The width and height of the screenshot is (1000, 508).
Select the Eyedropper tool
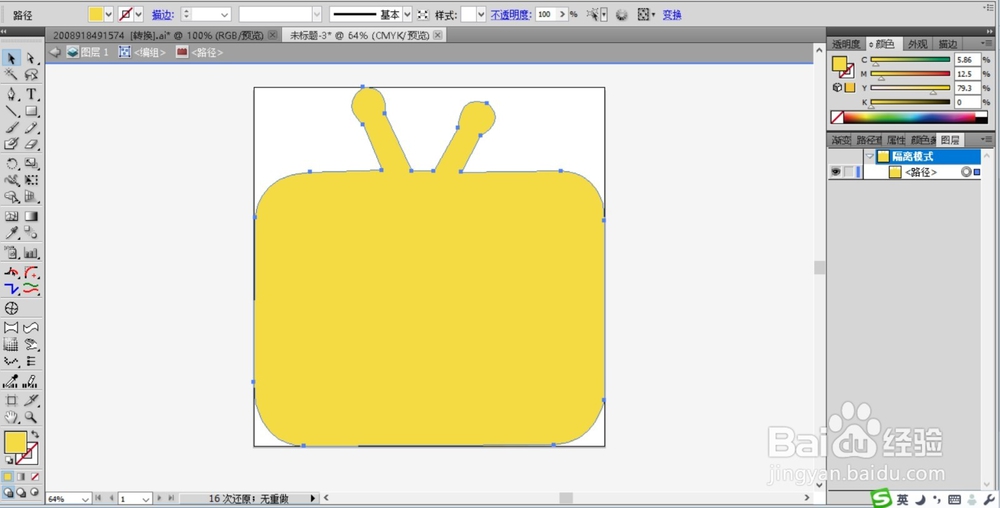11,233
